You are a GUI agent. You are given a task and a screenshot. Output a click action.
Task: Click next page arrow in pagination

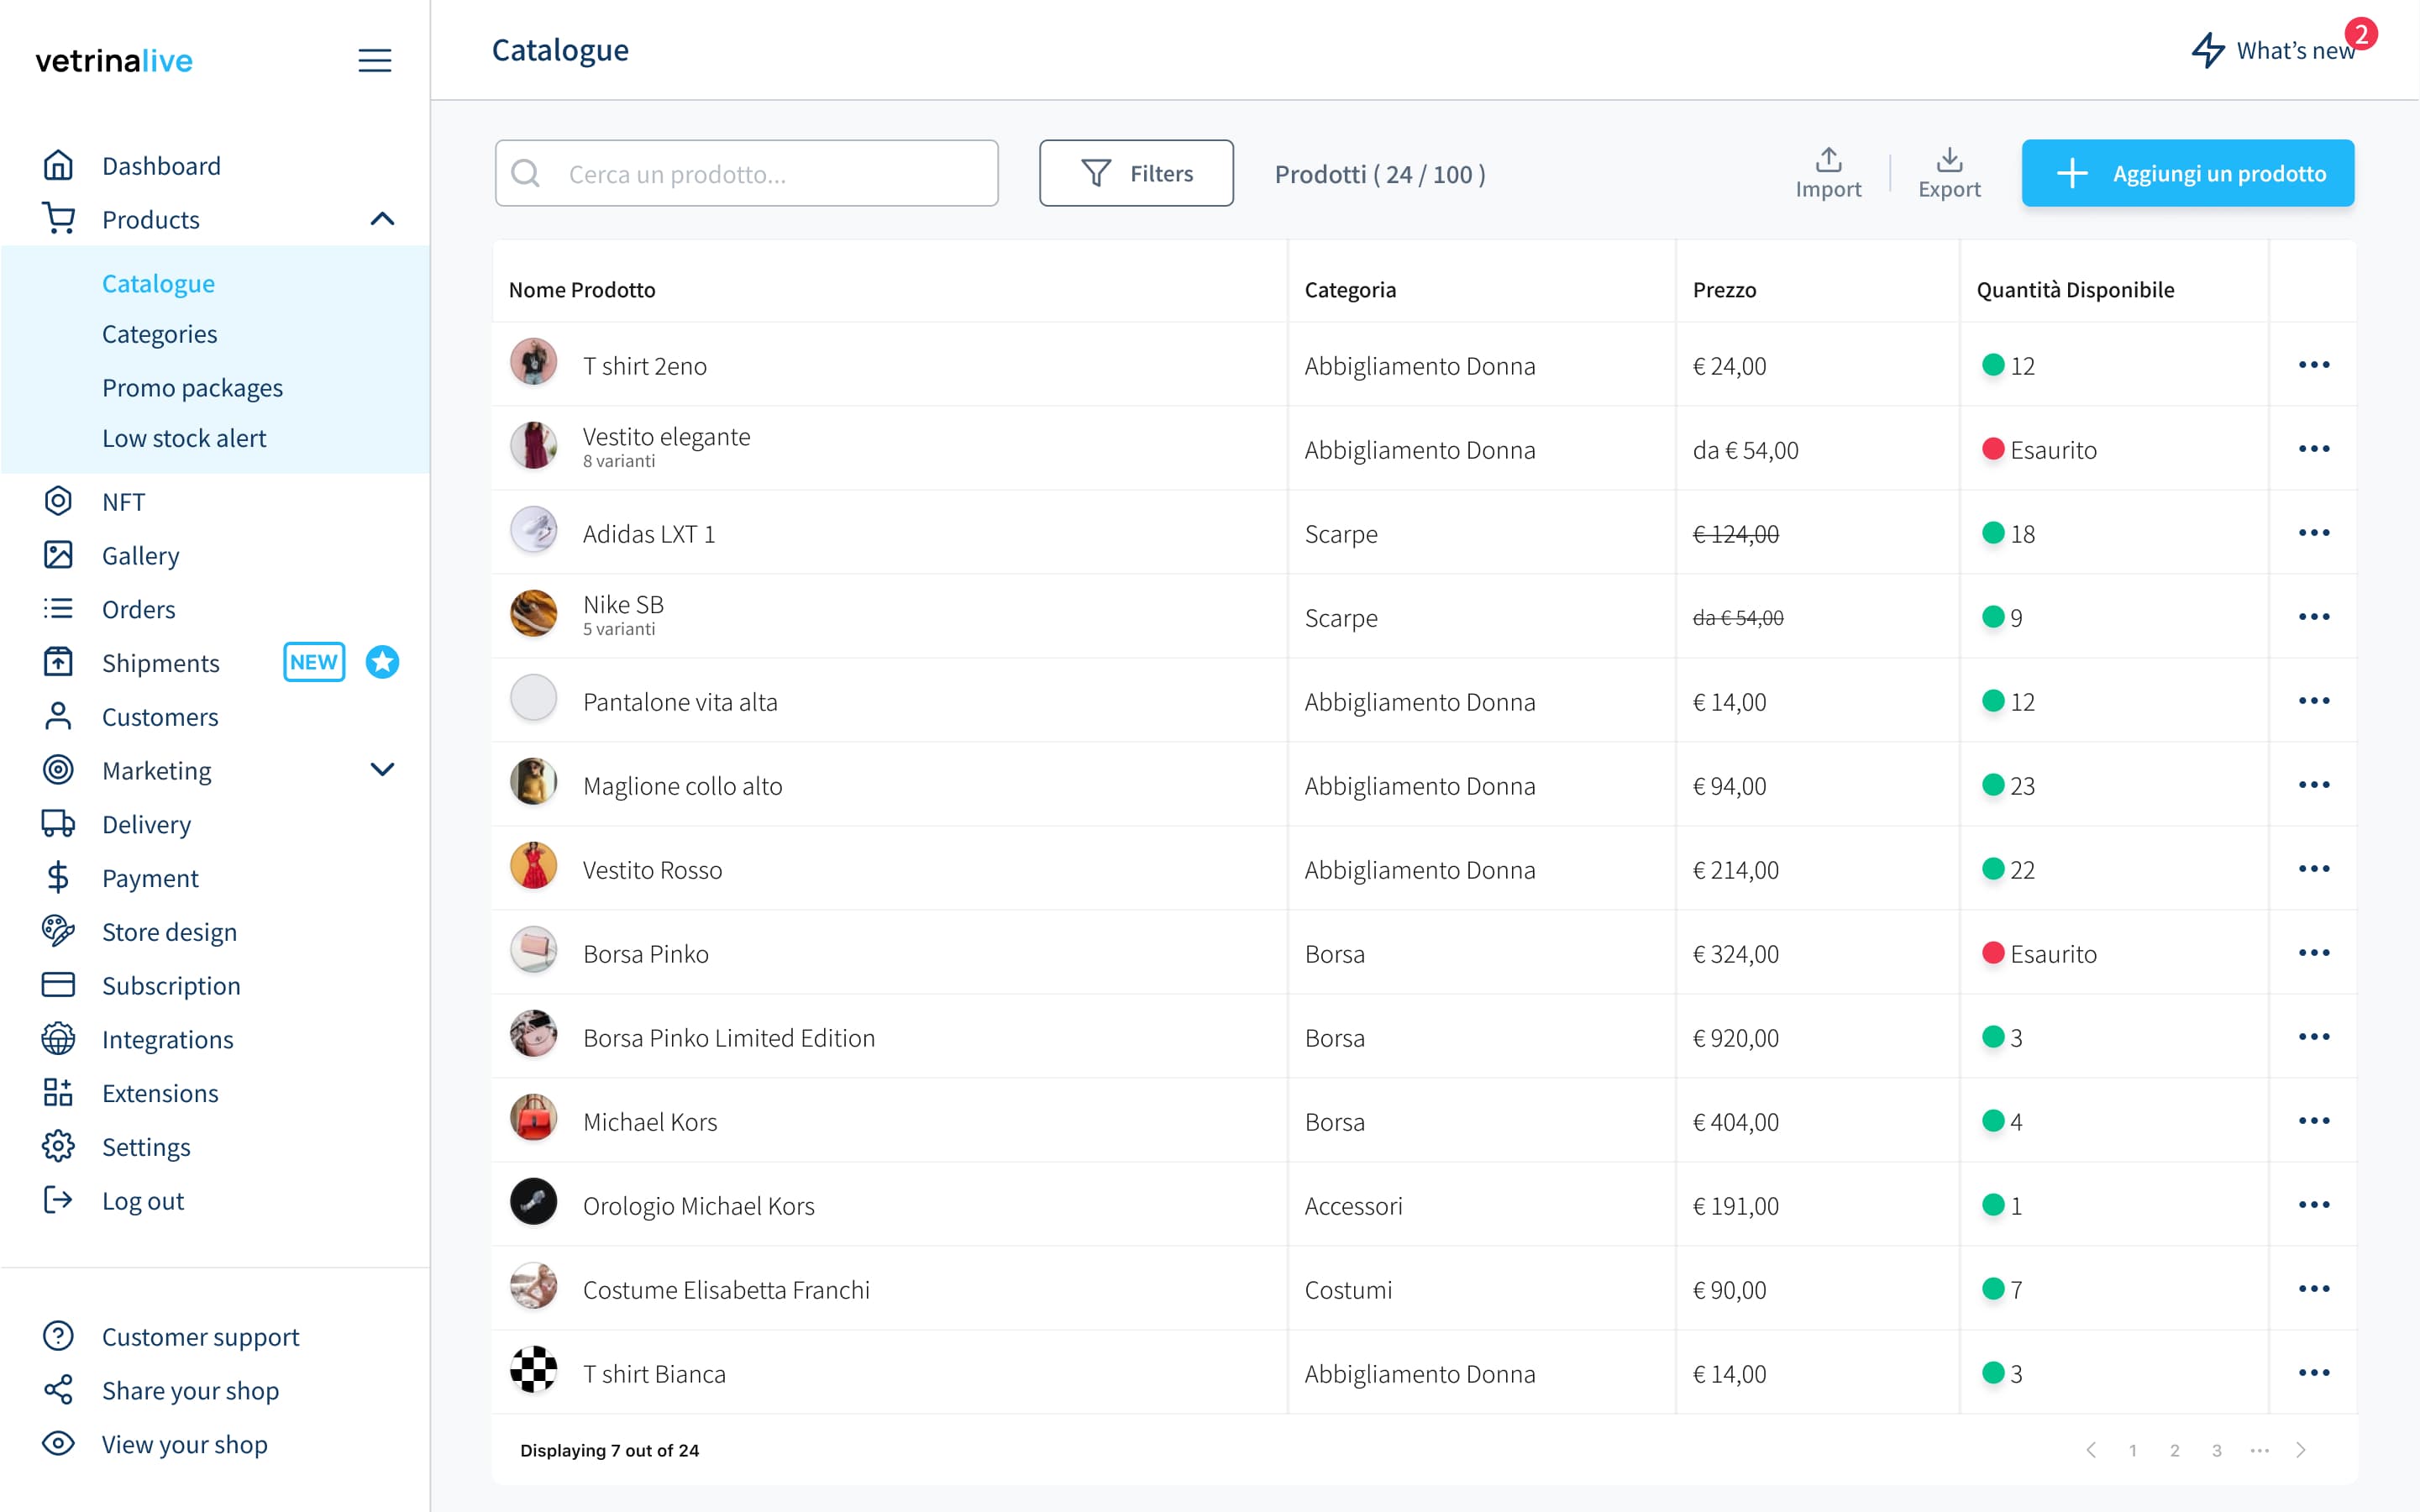pyautogui.click(x=2301, y=1450)
